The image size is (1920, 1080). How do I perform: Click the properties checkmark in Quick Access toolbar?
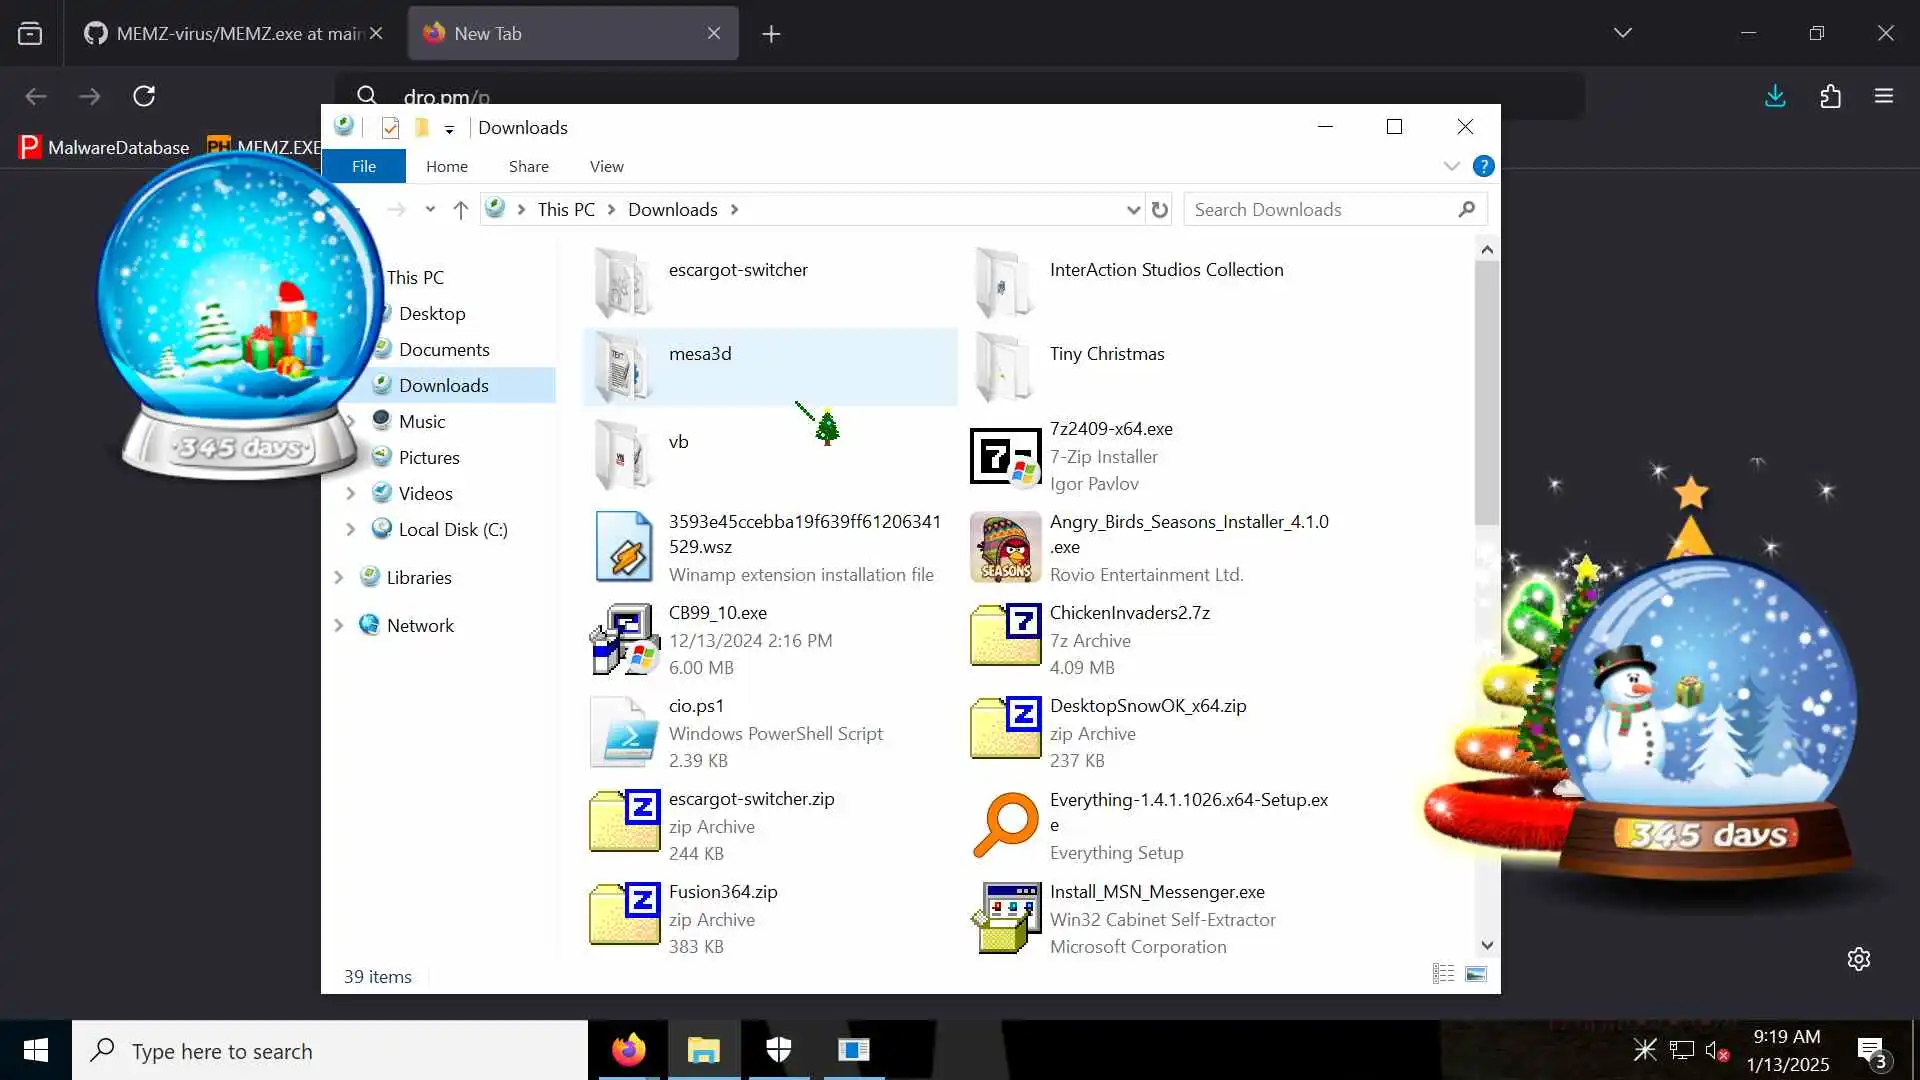(391, 128)
